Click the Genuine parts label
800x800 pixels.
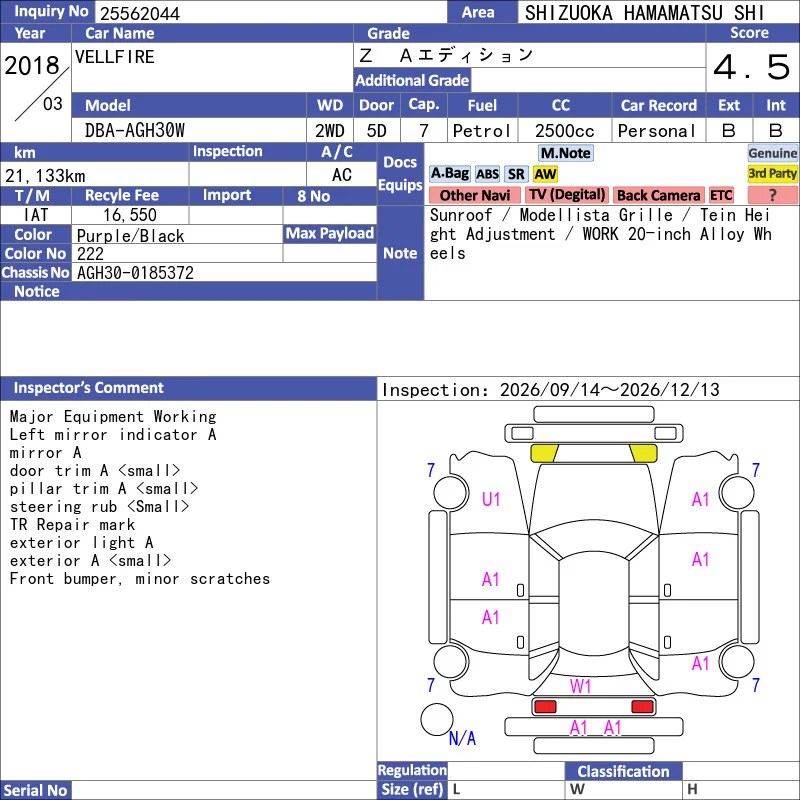click(x=772, y=153)
